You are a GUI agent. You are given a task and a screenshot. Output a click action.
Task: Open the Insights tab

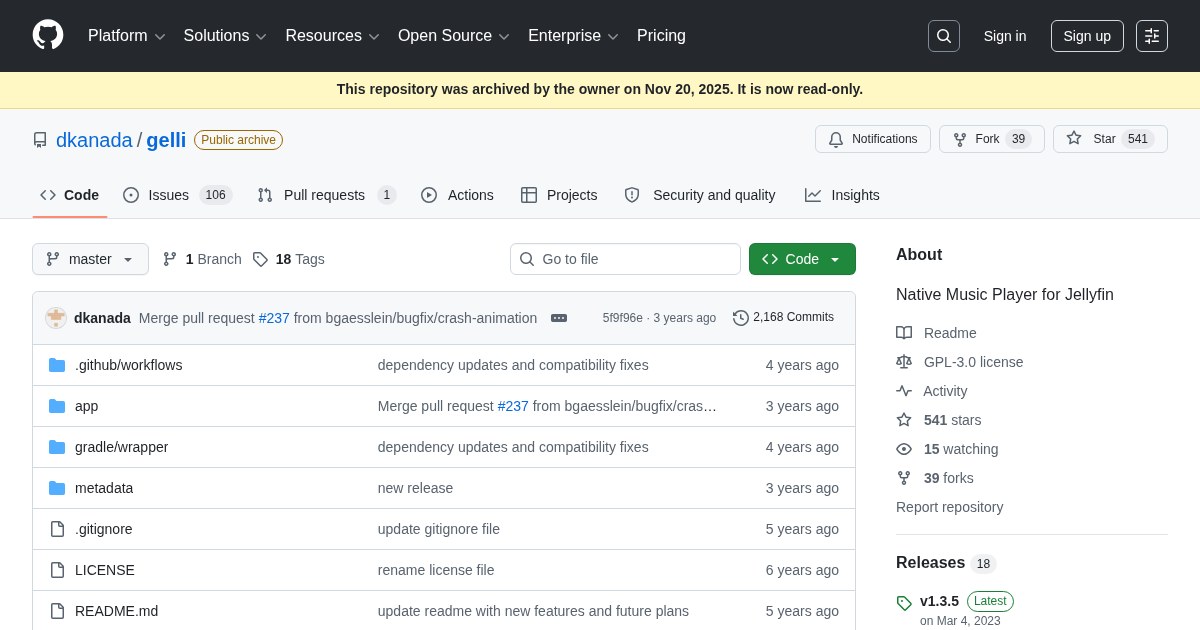(x=842, y=195)
